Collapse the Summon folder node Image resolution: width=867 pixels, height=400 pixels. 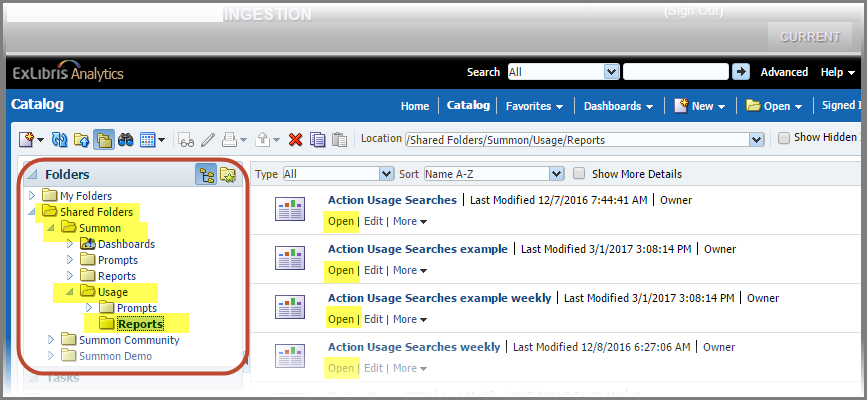(x=50, y=228)
